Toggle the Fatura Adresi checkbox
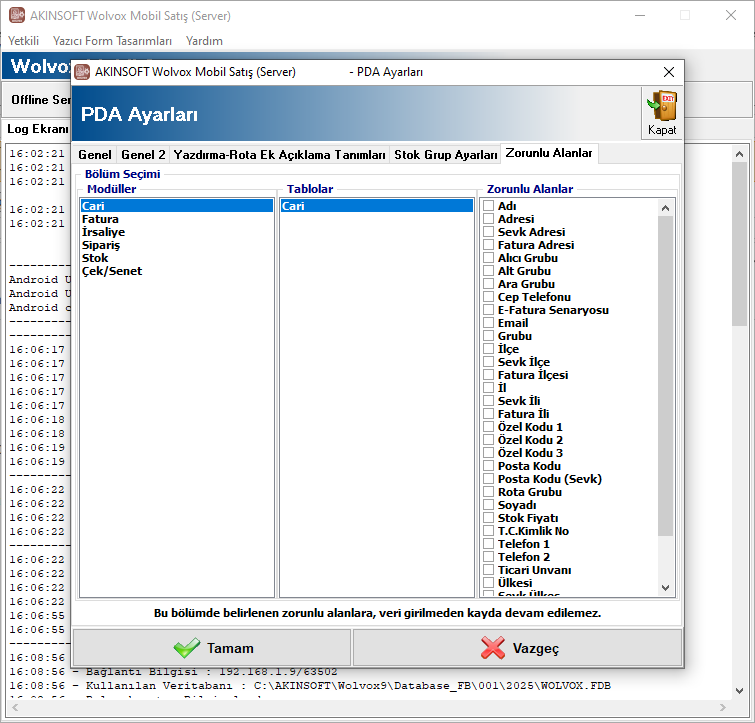Screen dimensions: 755x723 coord(488,245)
